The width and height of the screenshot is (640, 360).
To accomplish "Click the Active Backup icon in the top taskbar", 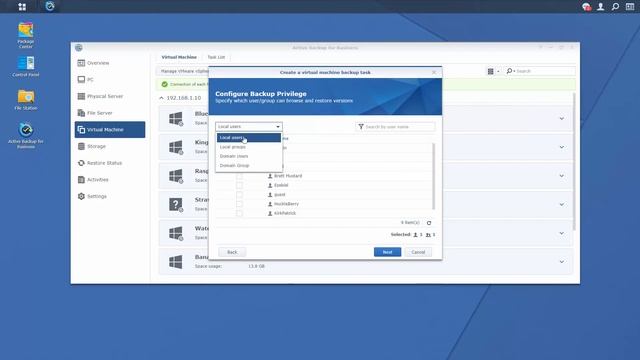I will (x=50, y=6).
